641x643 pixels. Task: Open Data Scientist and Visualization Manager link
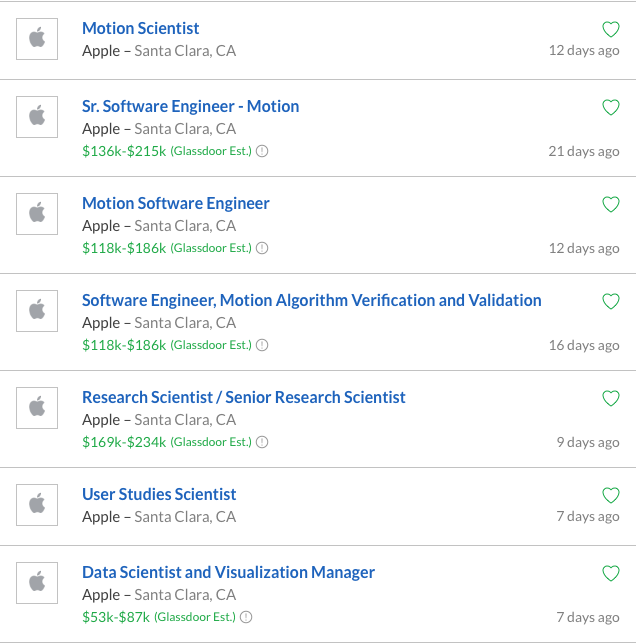point(228,573)
